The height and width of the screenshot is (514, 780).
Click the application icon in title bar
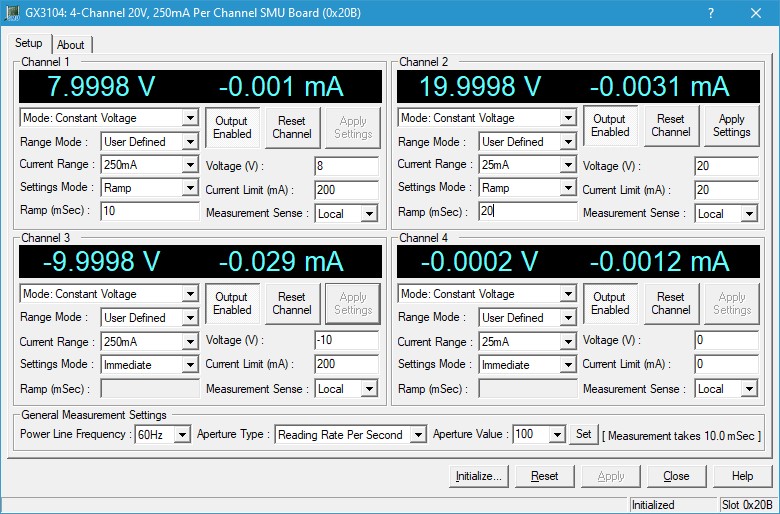tap(12, 12)
